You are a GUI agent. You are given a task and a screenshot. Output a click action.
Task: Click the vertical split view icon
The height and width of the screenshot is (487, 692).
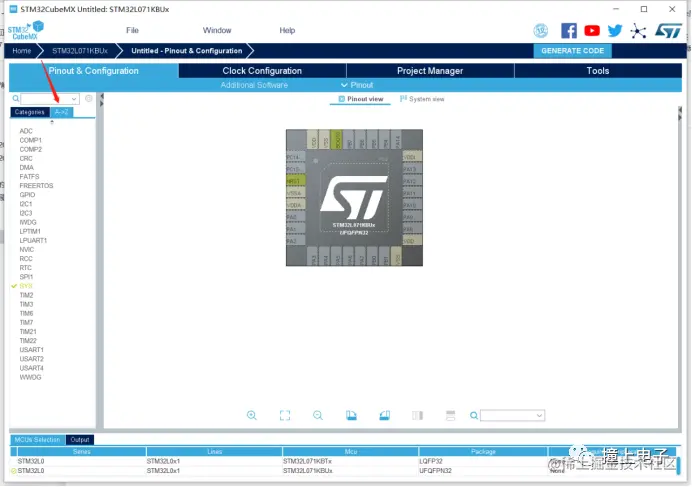coord(417,415)
